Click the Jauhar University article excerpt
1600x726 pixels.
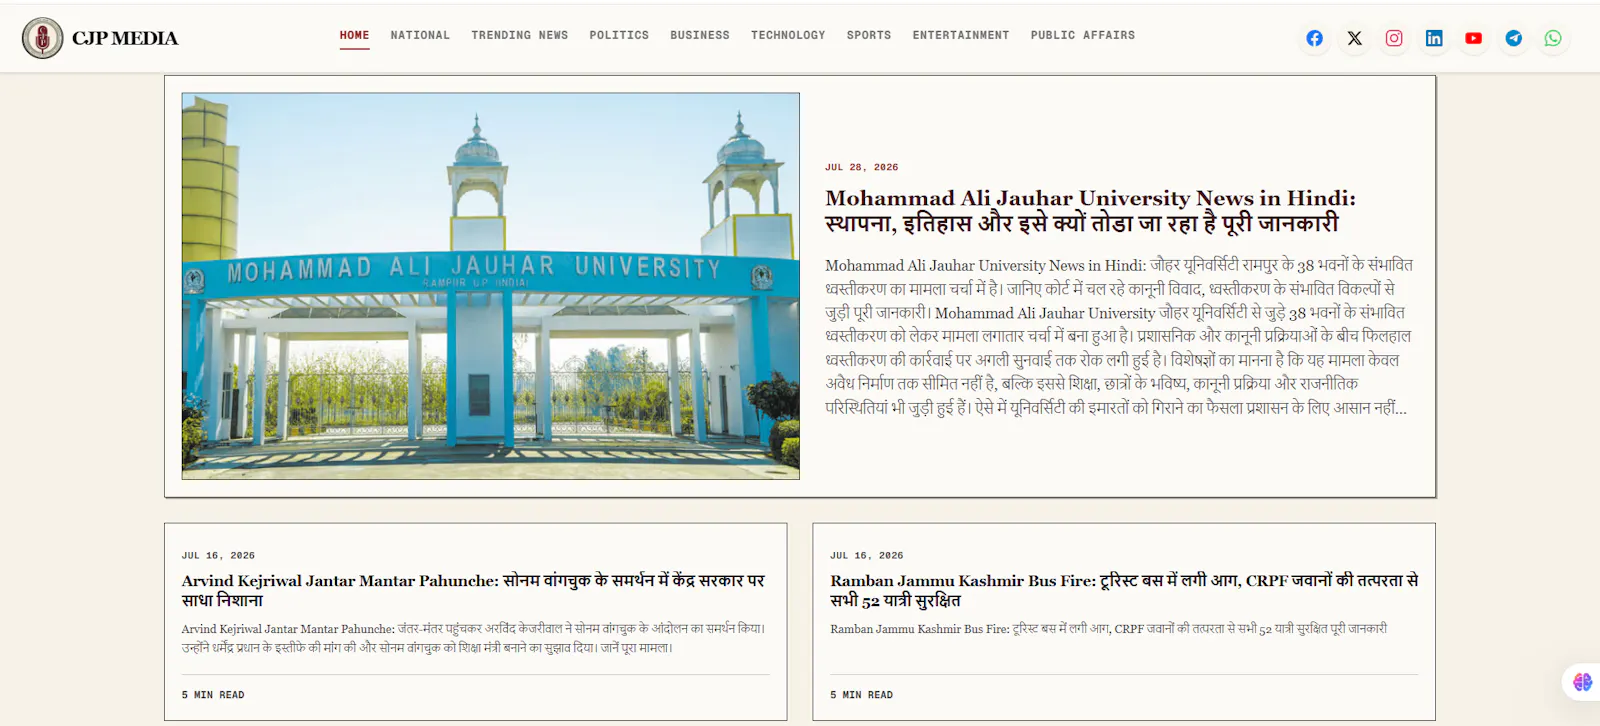tap(1119, 336)
